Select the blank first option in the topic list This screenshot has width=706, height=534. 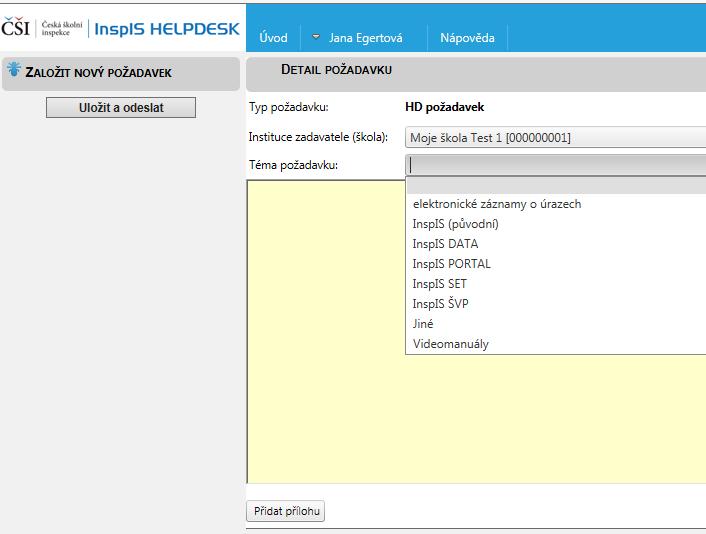tap(556, 185)
